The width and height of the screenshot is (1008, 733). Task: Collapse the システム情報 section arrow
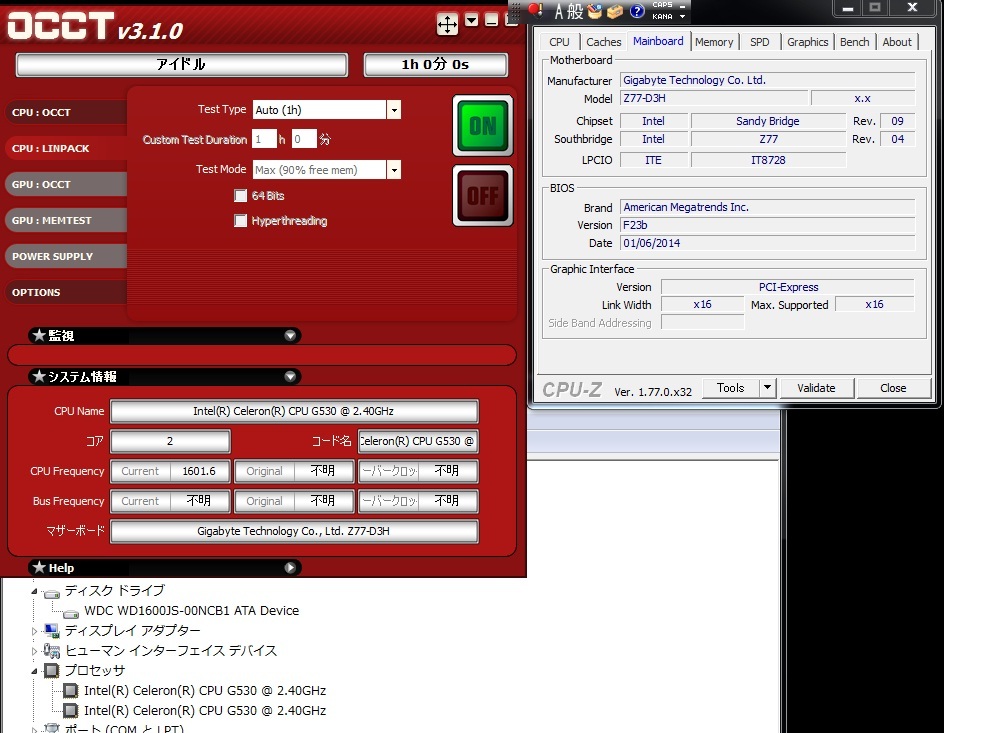pos(290,377)
